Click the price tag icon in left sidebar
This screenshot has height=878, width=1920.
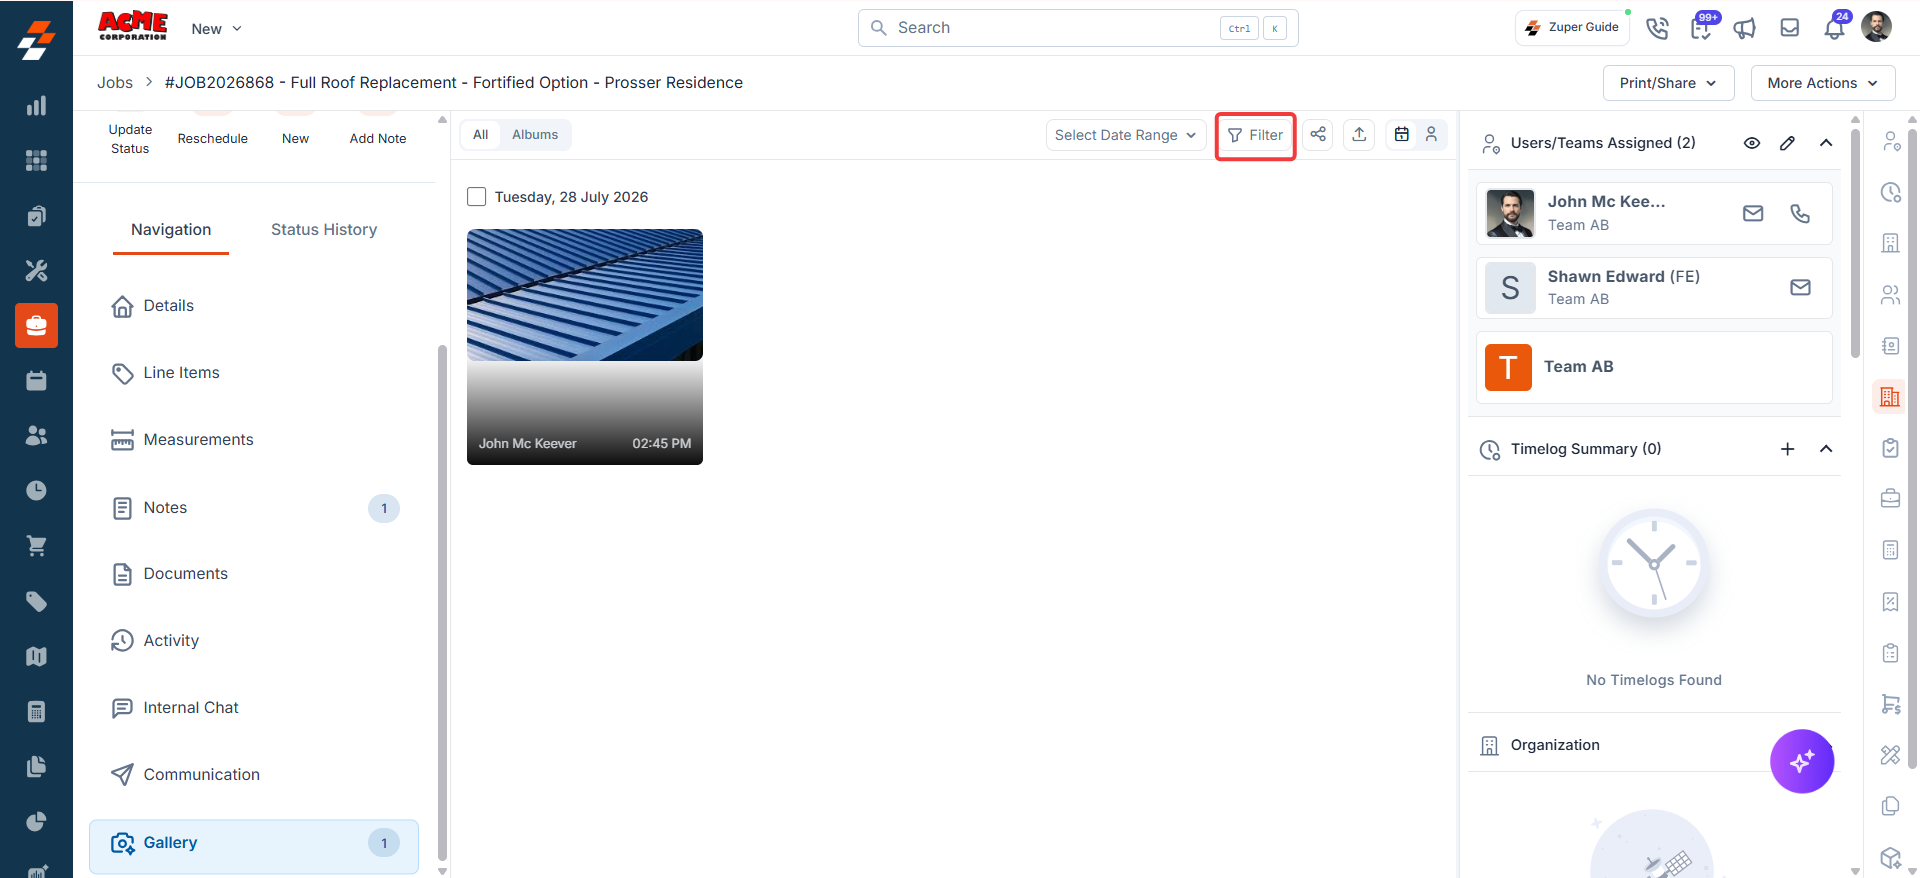pos(36,601)
